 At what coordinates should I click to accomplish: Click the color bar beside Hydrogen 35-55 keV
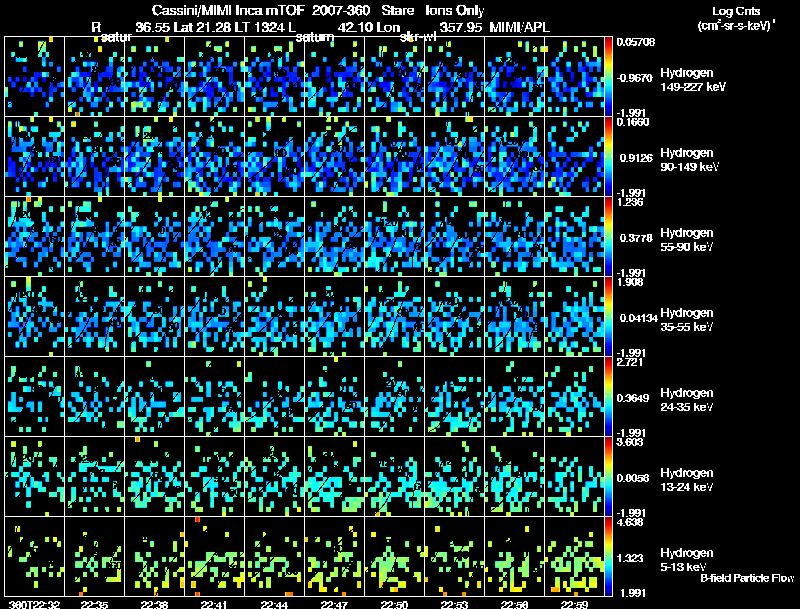(x=608, y=316)
